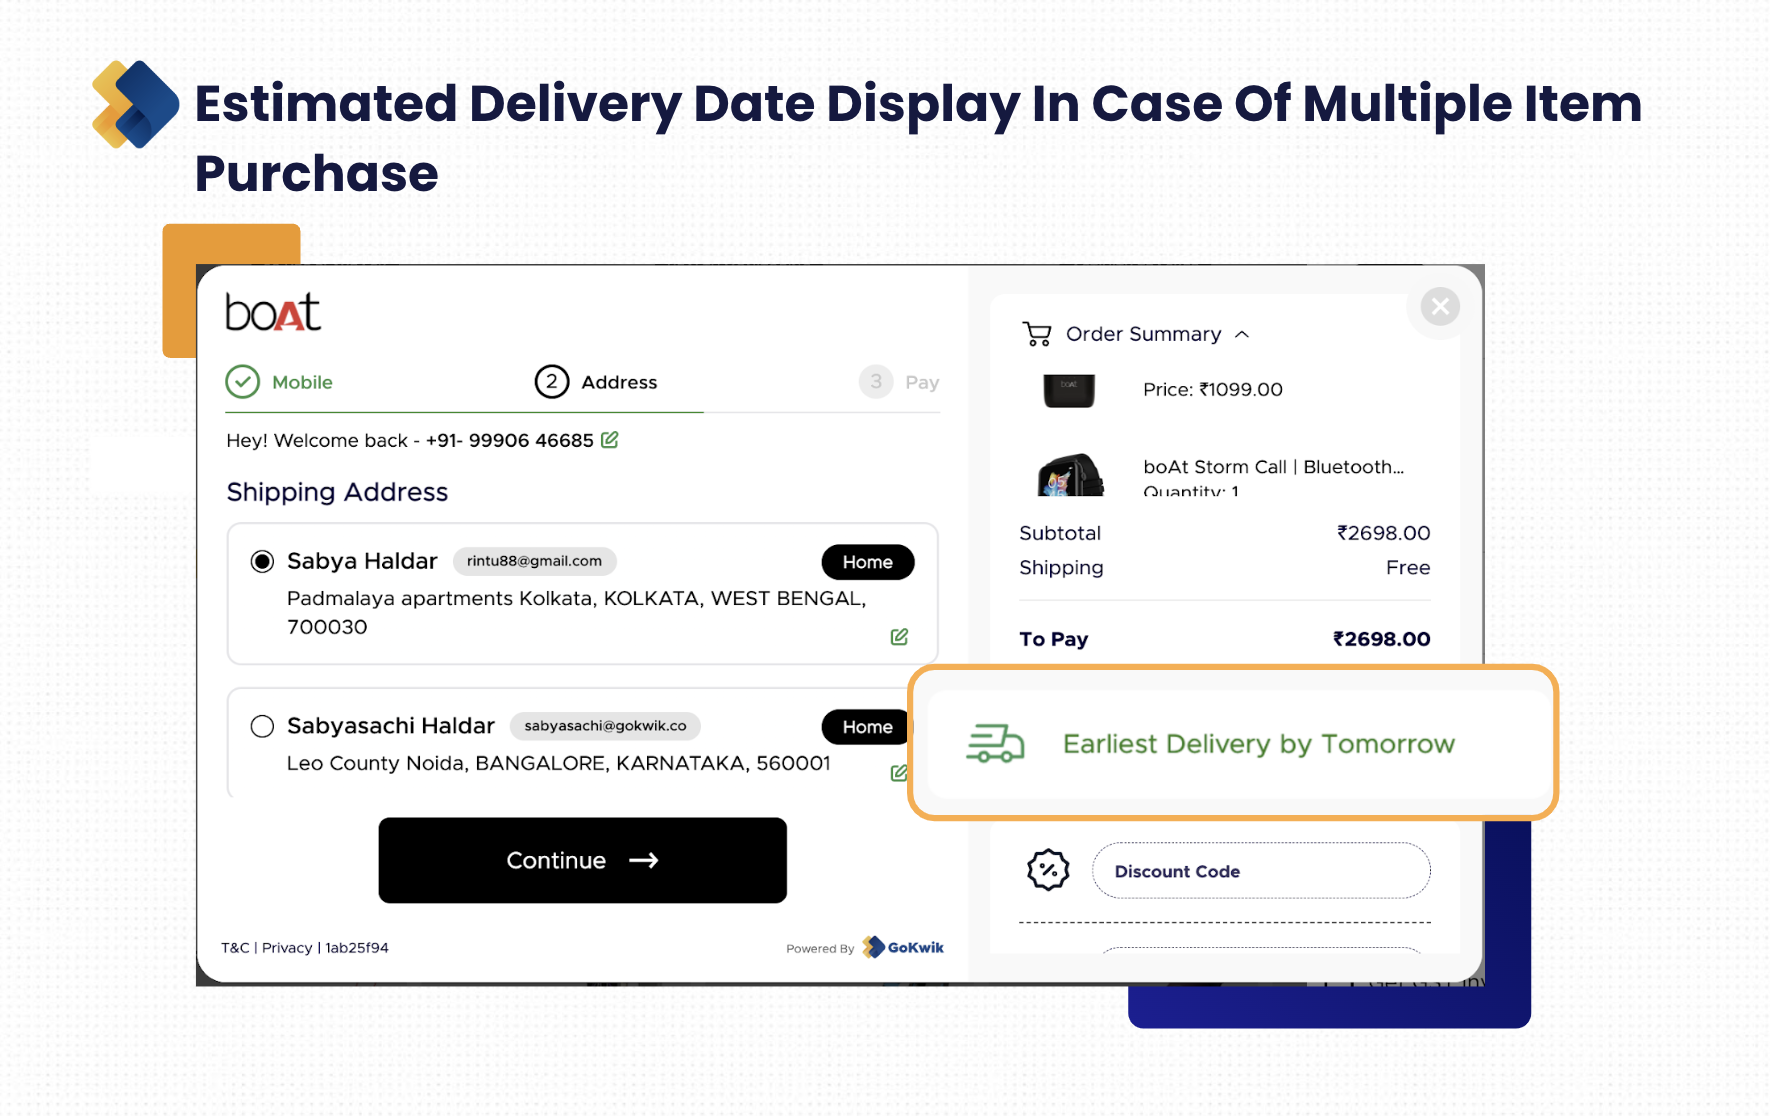Edit the Sabya Haldar address via pencil icon

[899, 637]
